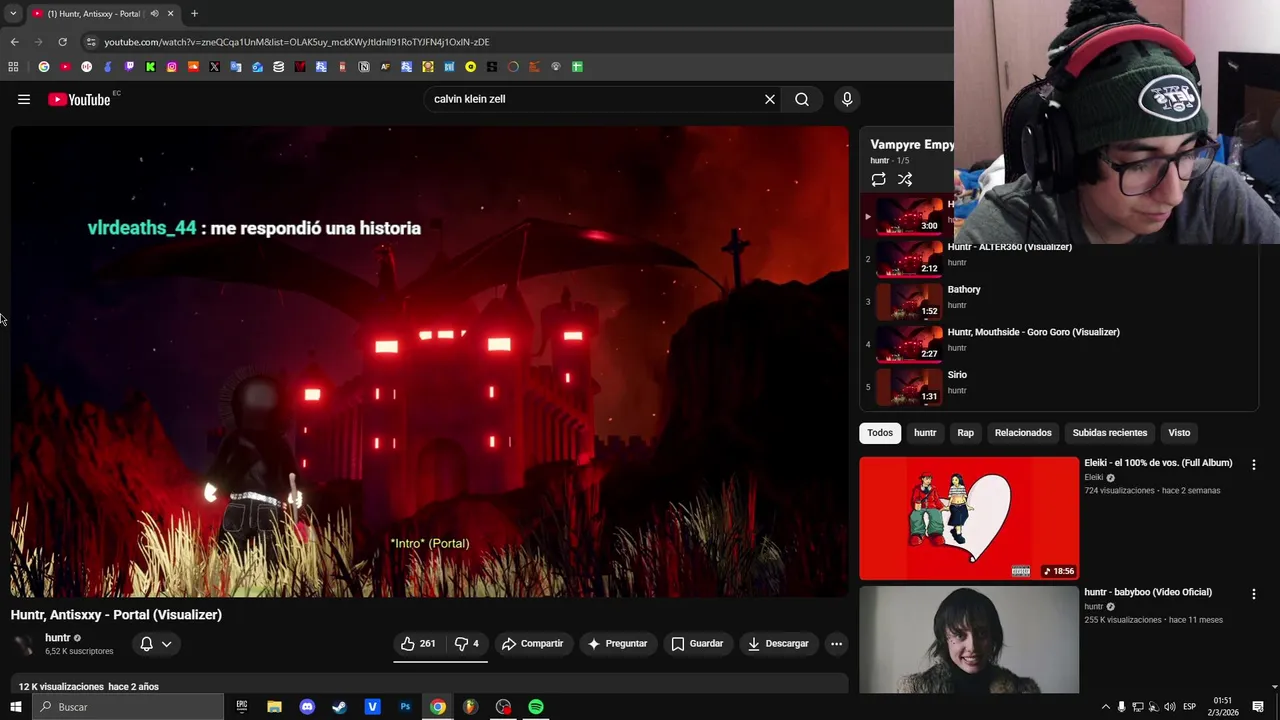Open Steam from the taskbar
Viewport: 1280px width, 720px height.
[340, 707]
